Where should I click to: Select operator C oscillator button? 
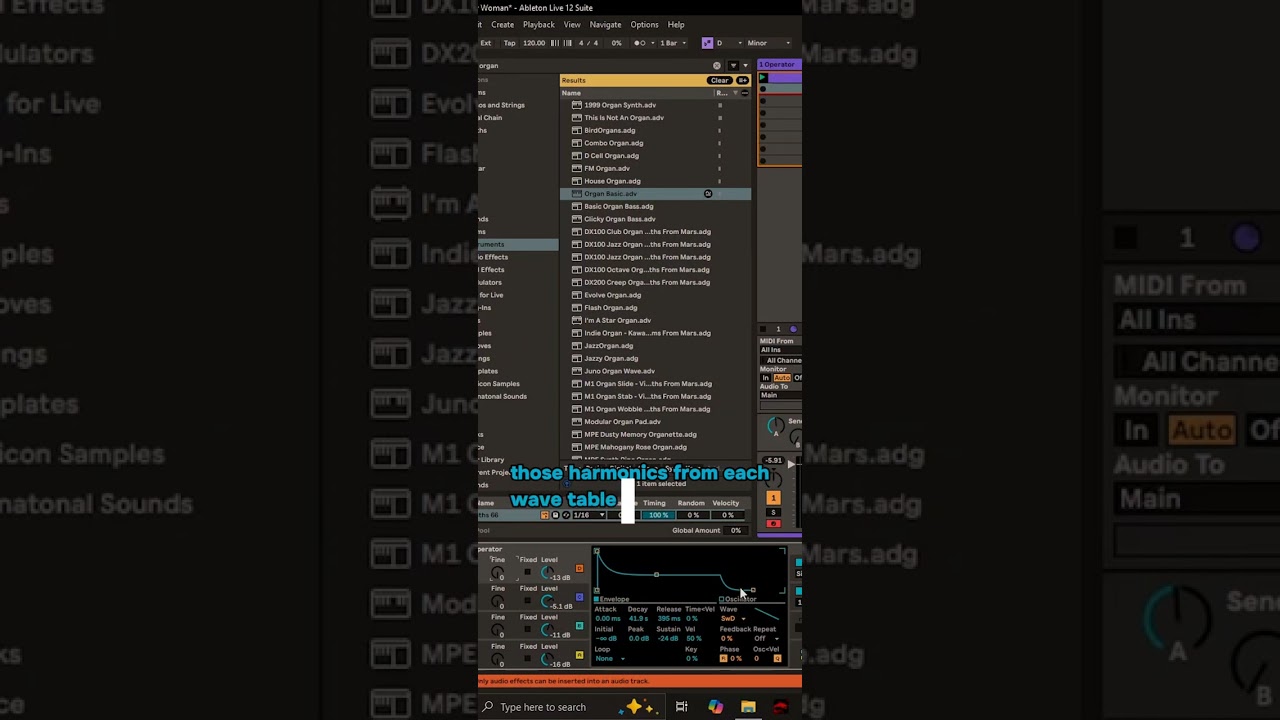coord(579,597)
